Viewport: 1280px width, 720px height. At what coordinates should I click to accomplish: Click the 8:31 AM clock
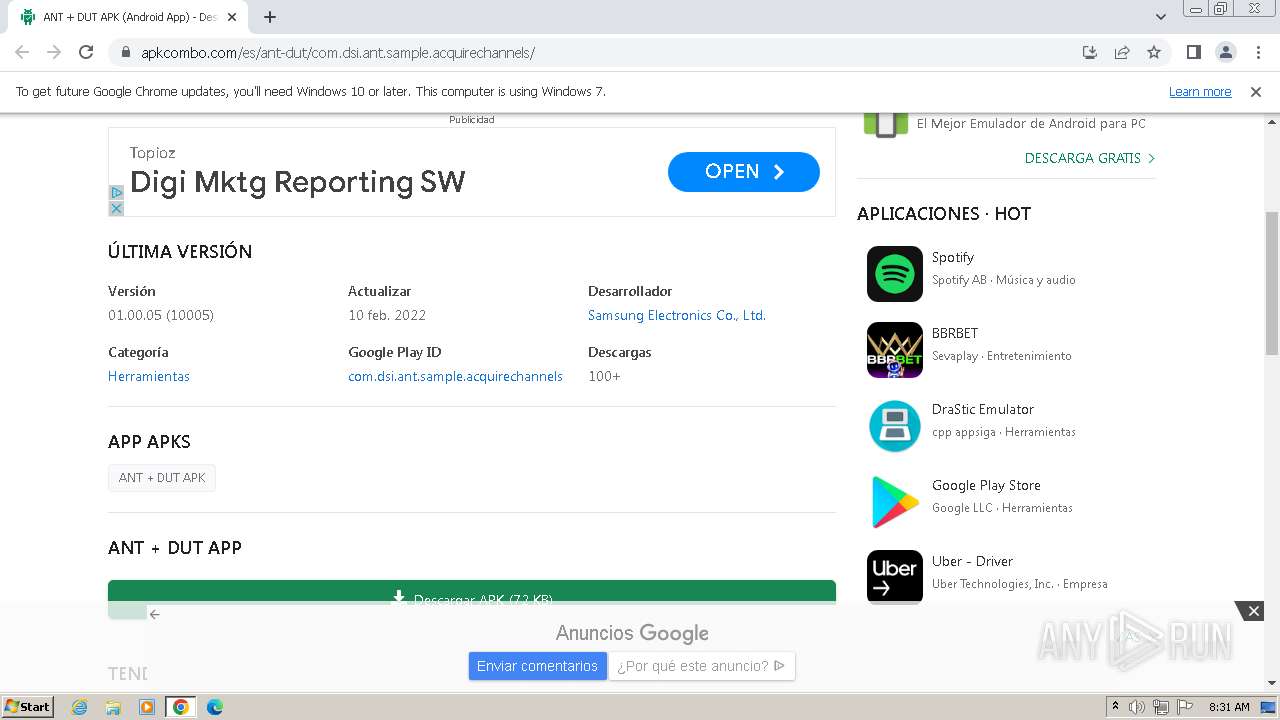(1229, 707)
